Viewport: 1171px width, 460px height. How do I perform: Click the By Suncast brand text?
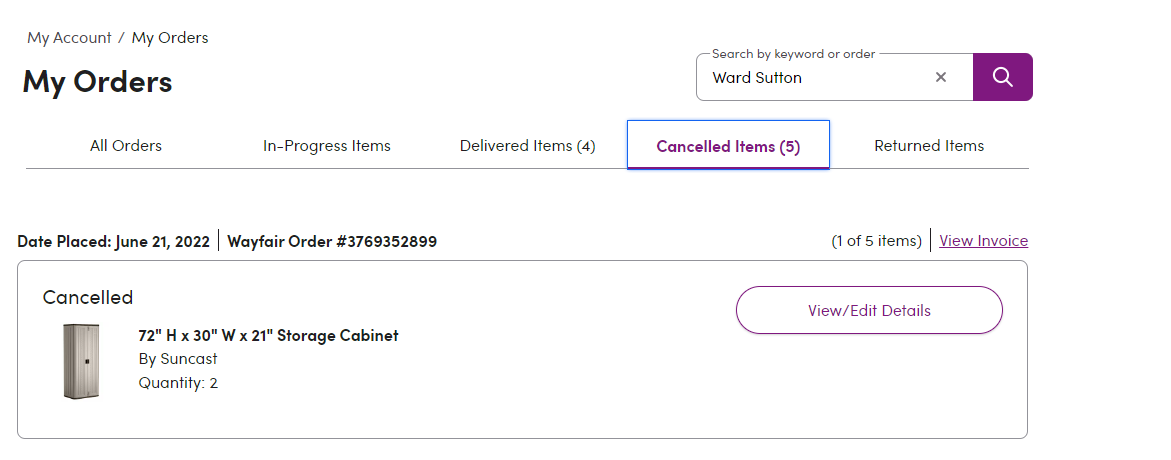pyautogui.click(x=178, y=358)
